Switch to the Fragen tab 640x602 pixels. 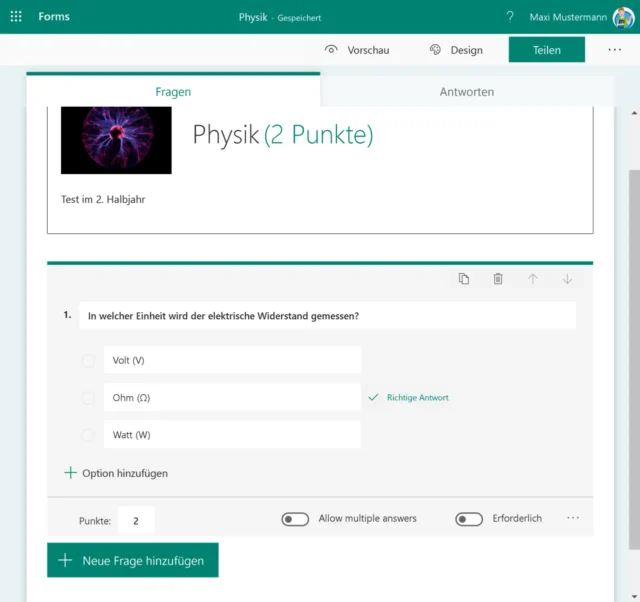click(x=173, y=92)
